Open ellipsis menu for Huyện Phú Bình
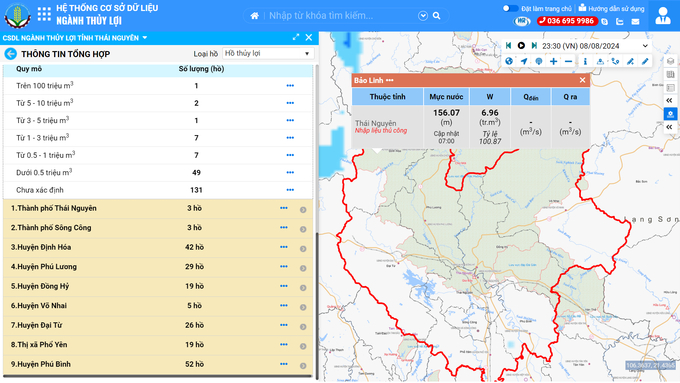The height and width of the screenshot is (383, 680). click(x=284, y=364)
